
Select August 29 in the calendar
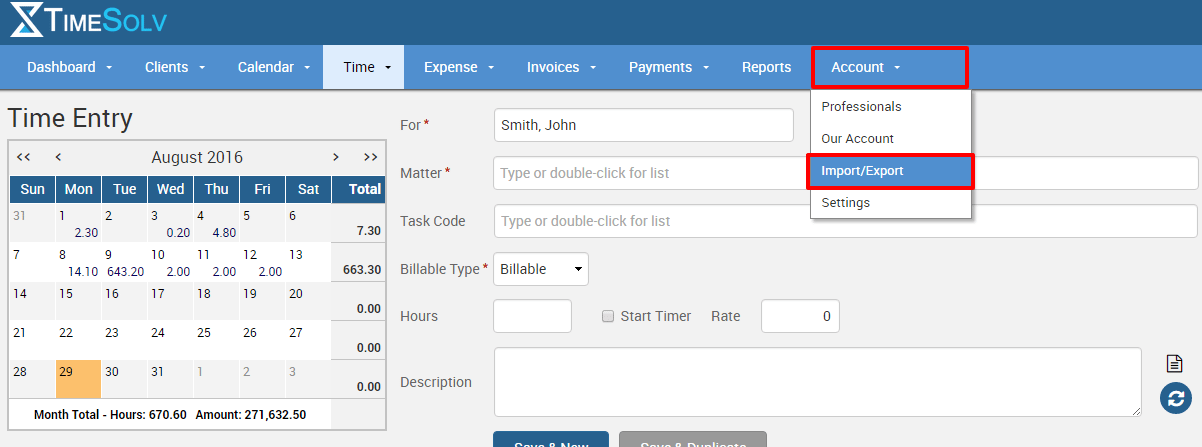[x=78, y=380]
